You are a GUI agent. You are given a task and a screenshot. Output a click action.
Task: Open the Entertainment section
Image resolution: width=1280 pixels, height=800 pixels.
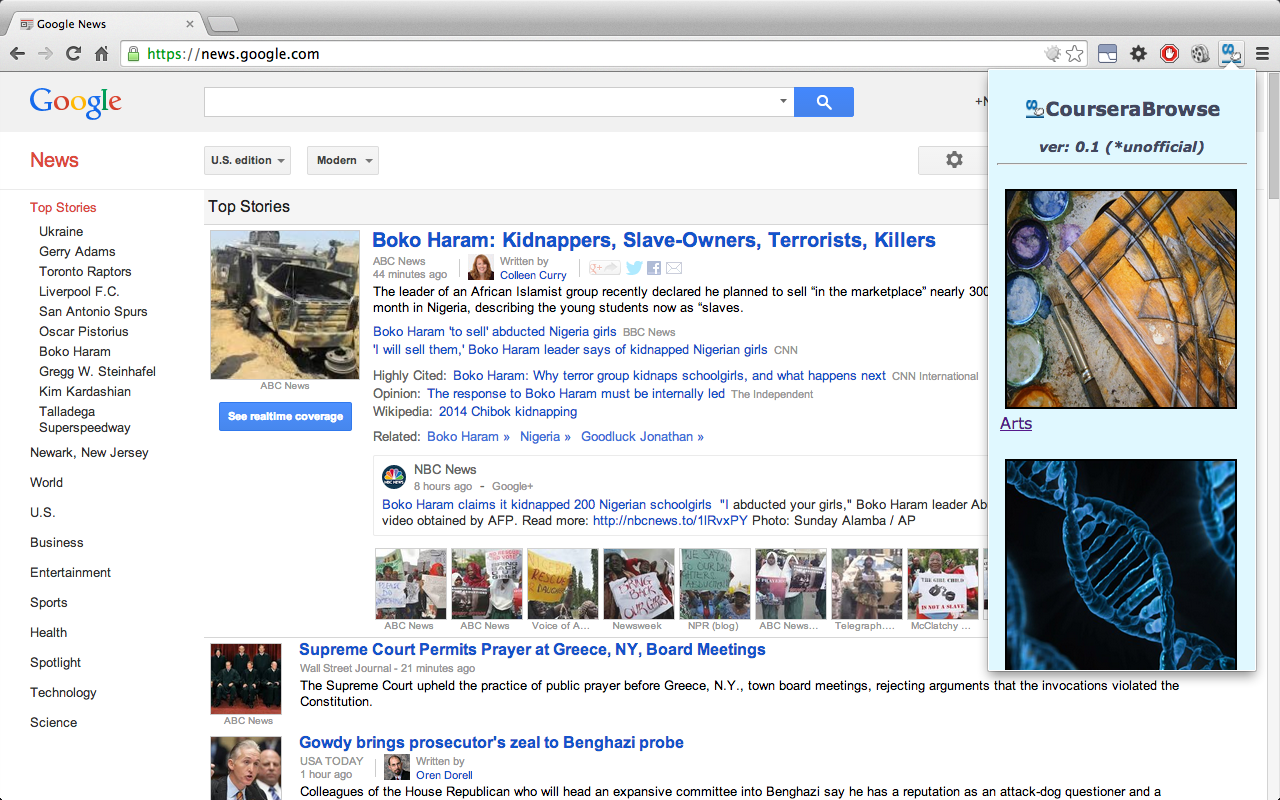pos(70,572)
